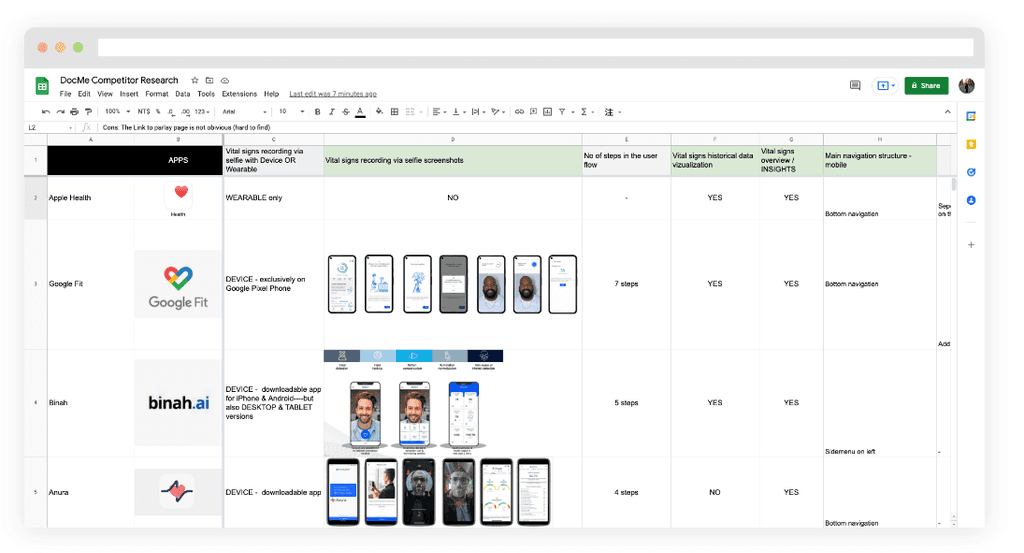Open Calendar in the side panel
1024x553 pixels.
971,116
